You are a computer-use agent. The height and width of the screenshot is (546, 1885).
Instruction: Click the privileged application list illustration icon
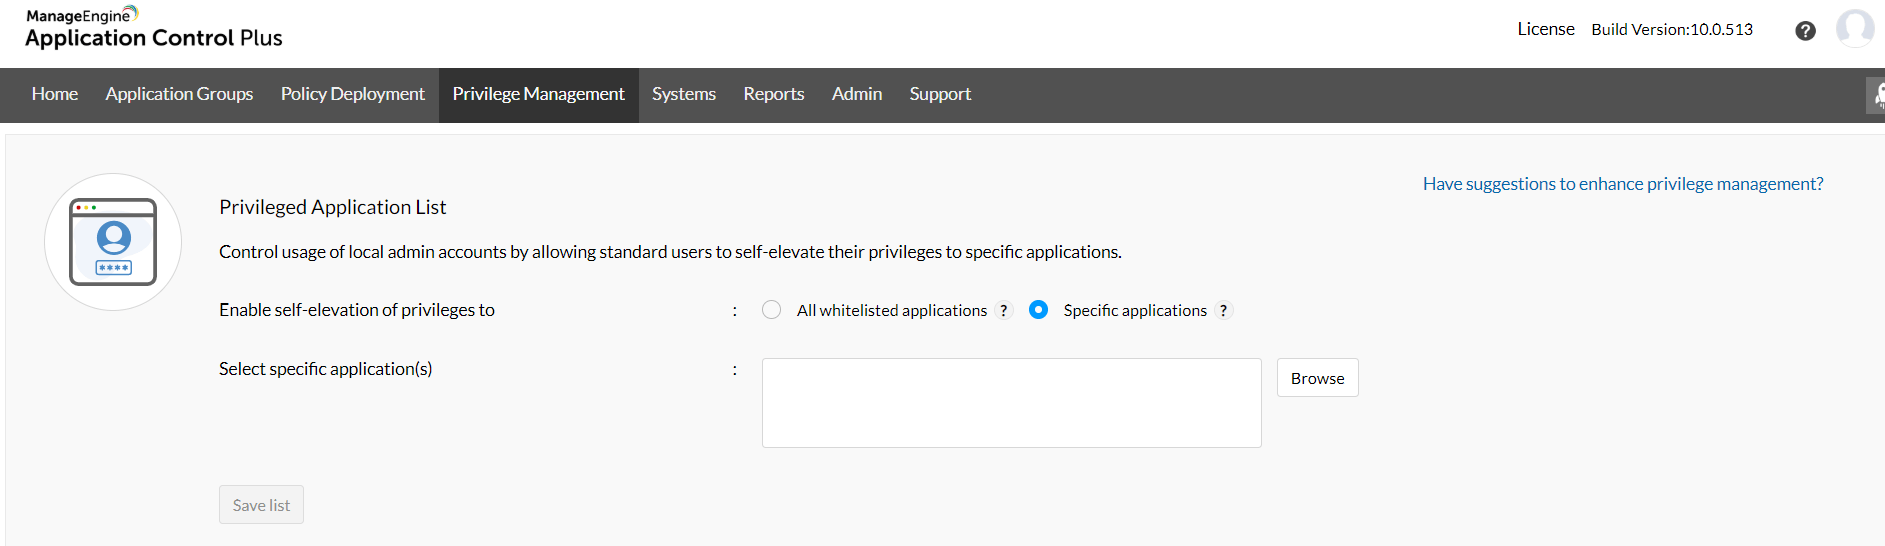(x=113, y=242)
